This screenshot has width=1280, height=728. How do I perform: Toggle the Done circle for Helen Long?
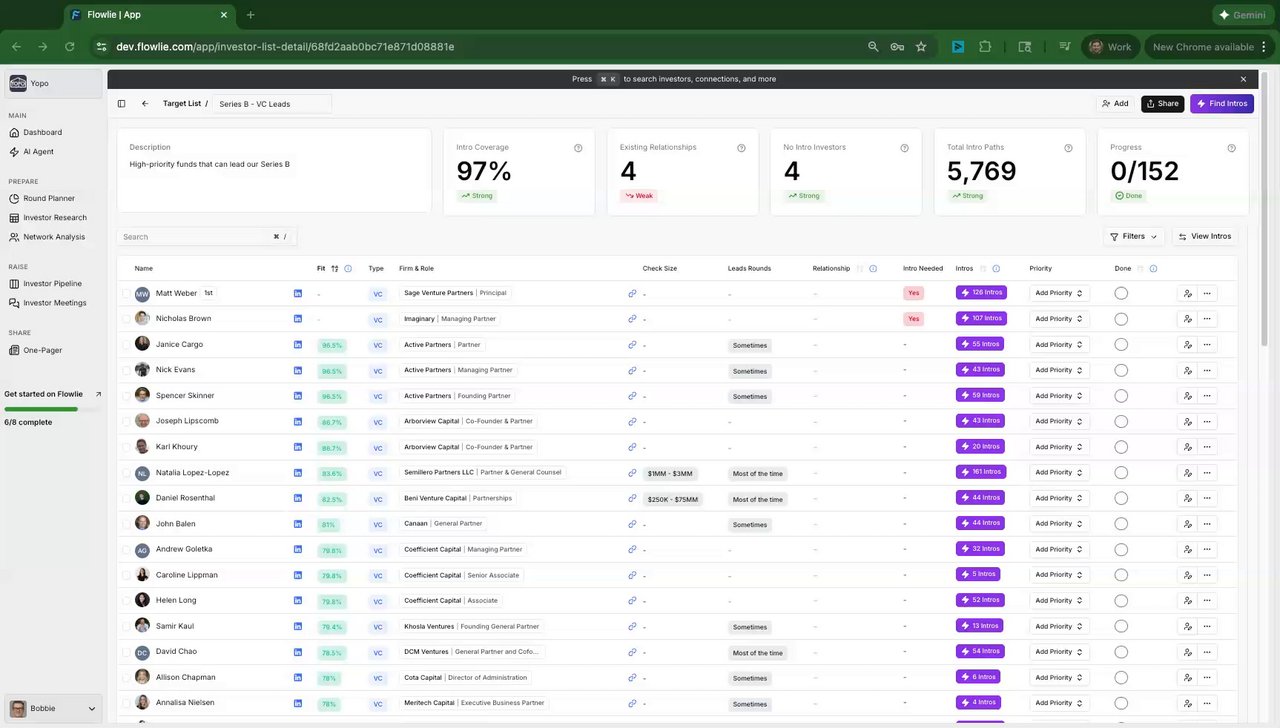tap(1121, 601)
